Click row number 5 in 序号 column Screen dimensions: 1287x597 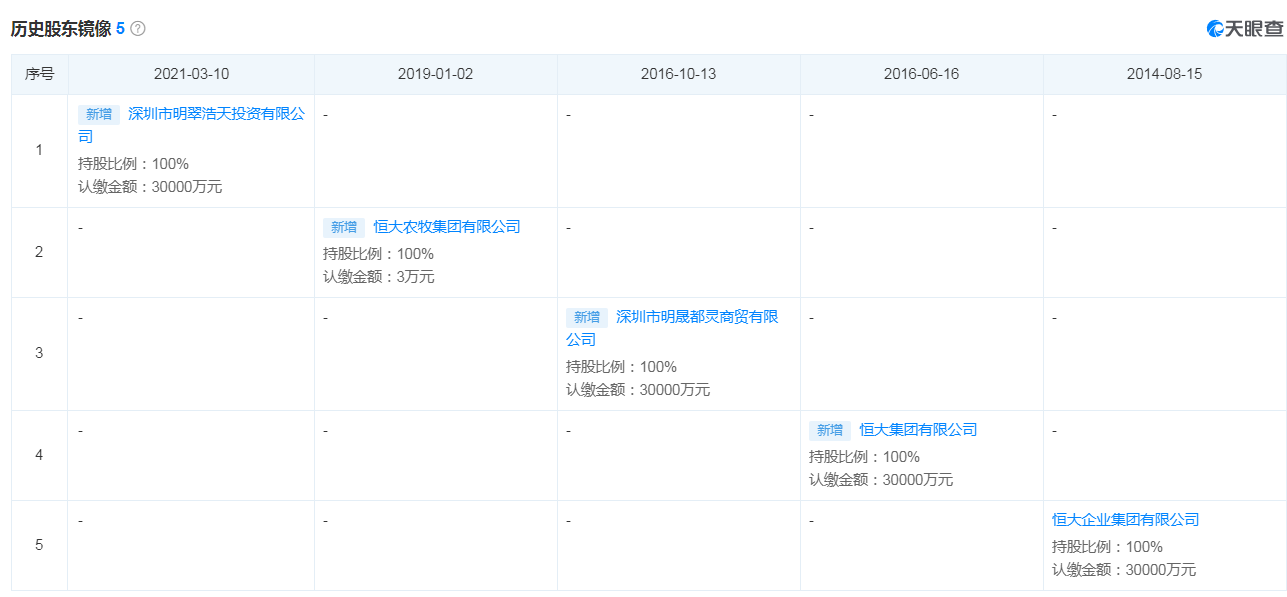tap(39, 545)
